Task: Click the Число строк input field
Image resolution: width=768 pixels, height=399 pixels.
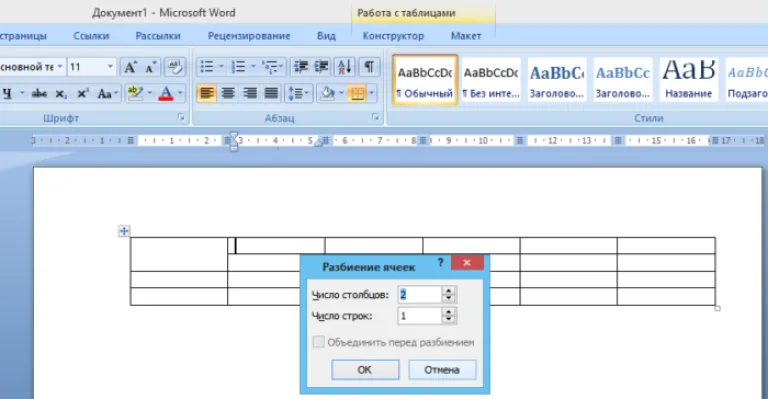Action: tap(420, 316)
